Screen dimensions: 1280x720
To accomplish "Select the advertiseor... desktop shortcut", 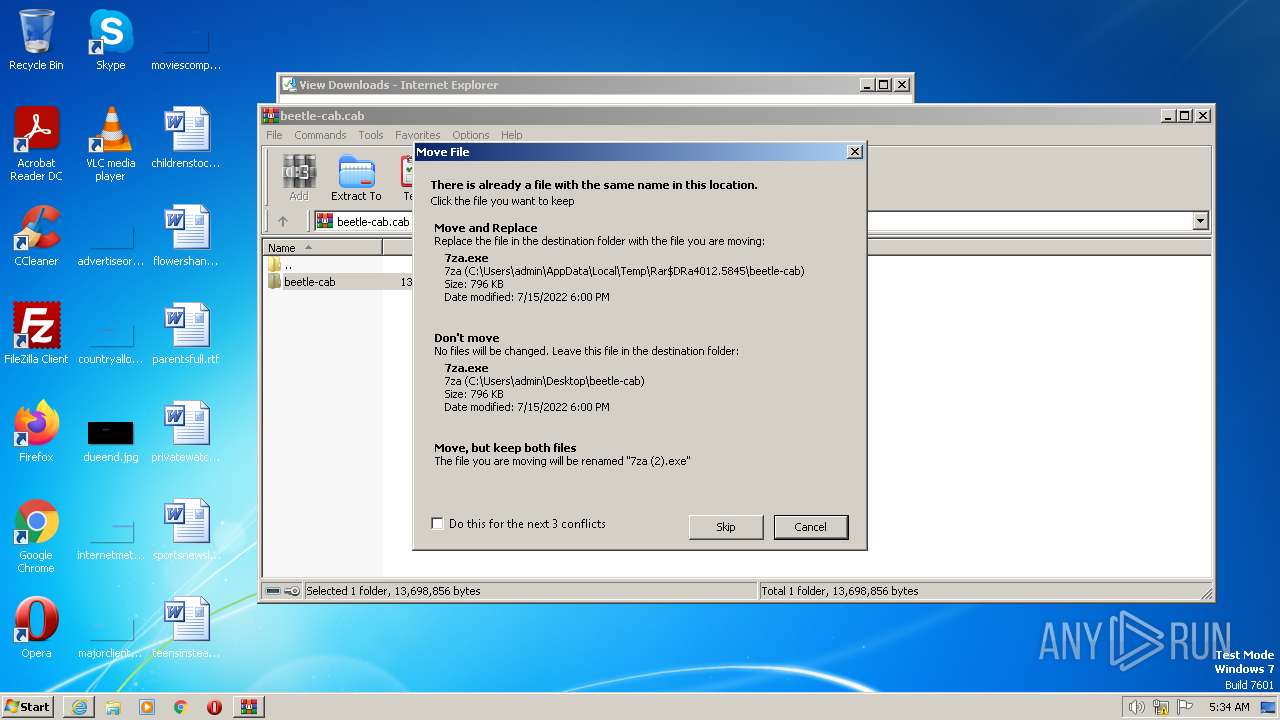I will 110,244.
